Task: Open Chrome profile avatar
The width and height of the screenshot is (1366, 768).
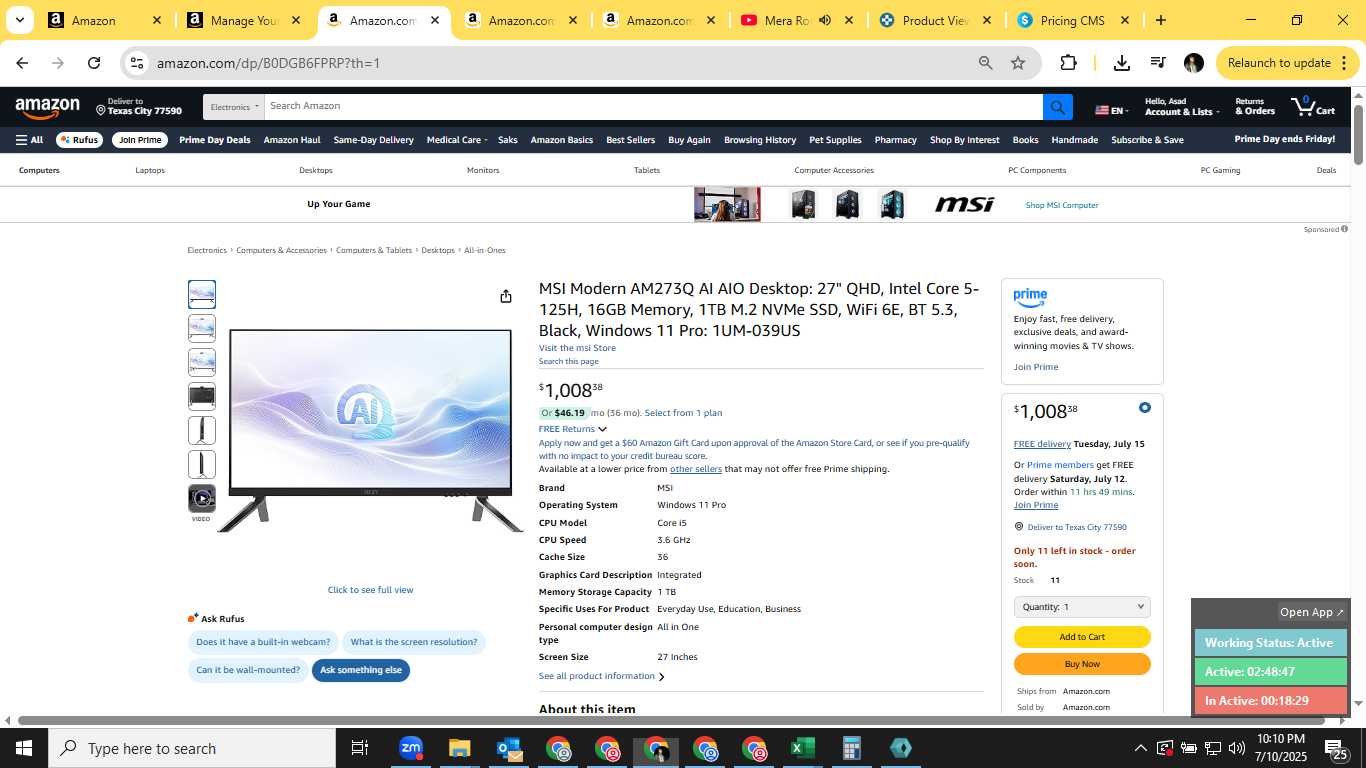Action: coord(1193,63)
